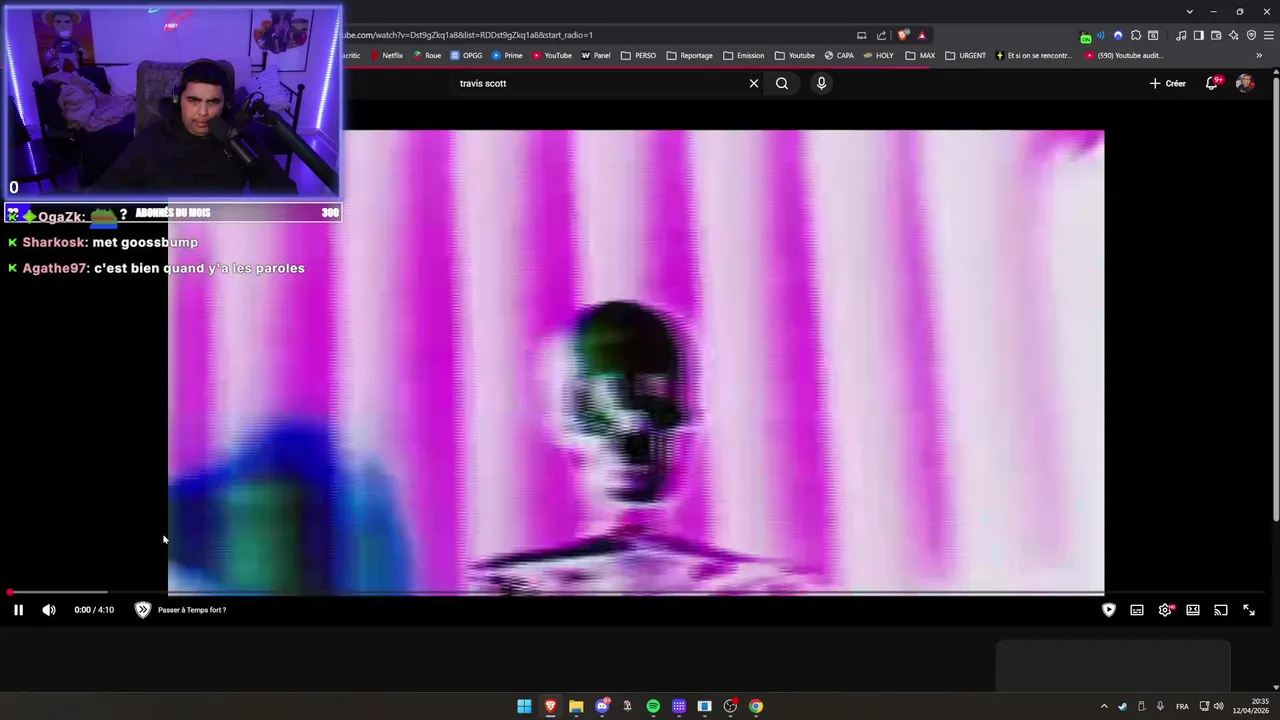
Task: Click the 'Créer' button
Action: (1167, 83)
